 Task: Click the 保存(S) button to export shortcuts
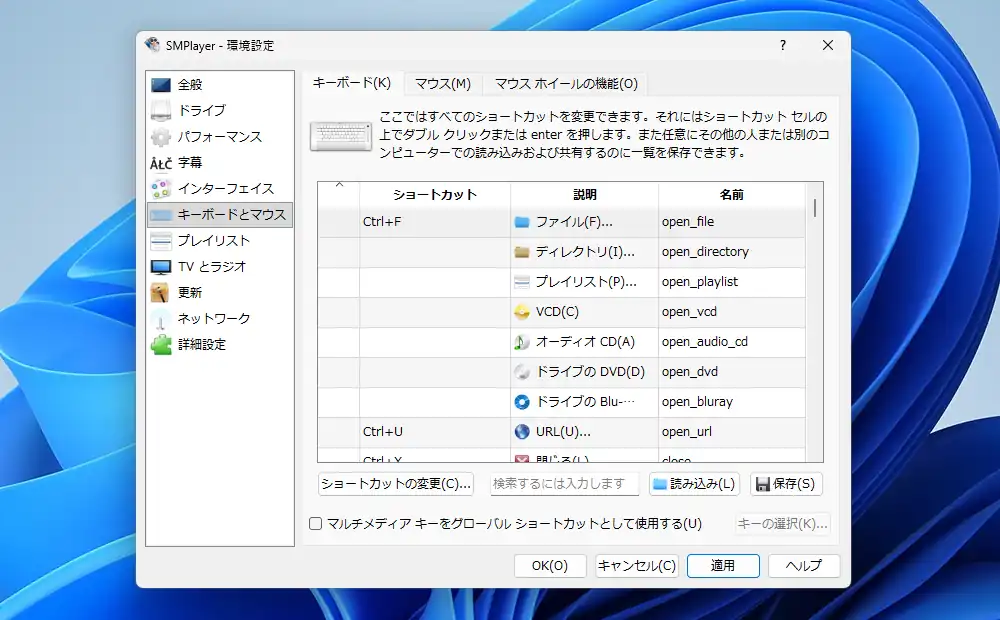786,484
